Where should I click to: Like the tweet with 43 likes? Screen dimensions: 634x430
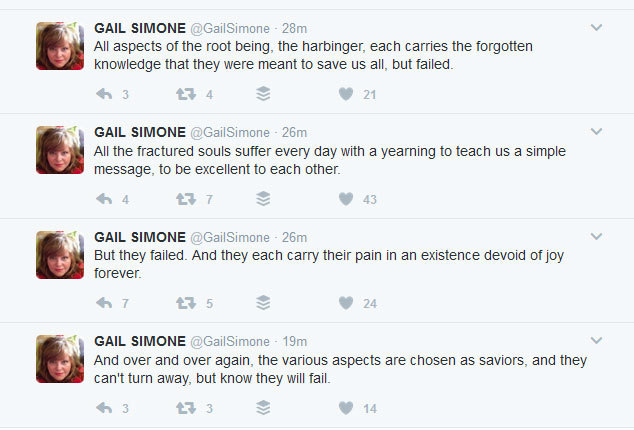point(346,199)
